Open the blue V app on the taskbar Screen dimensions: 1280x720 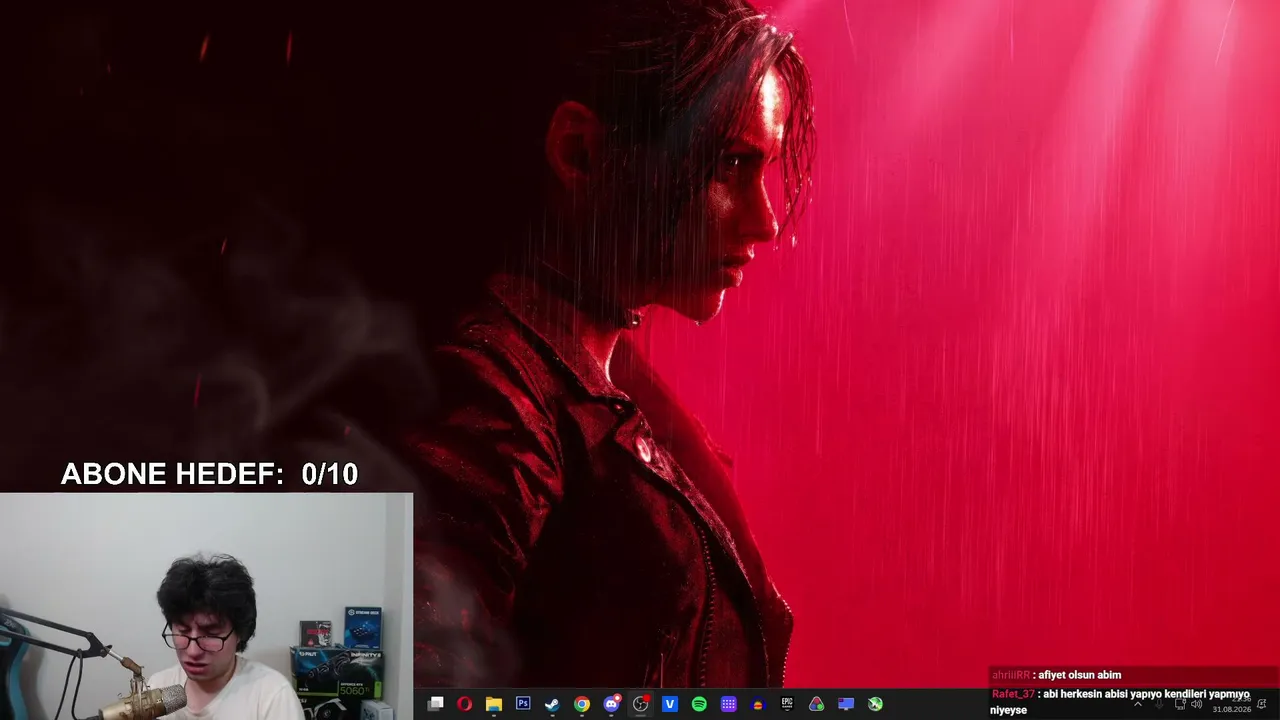tap(670, 704)
